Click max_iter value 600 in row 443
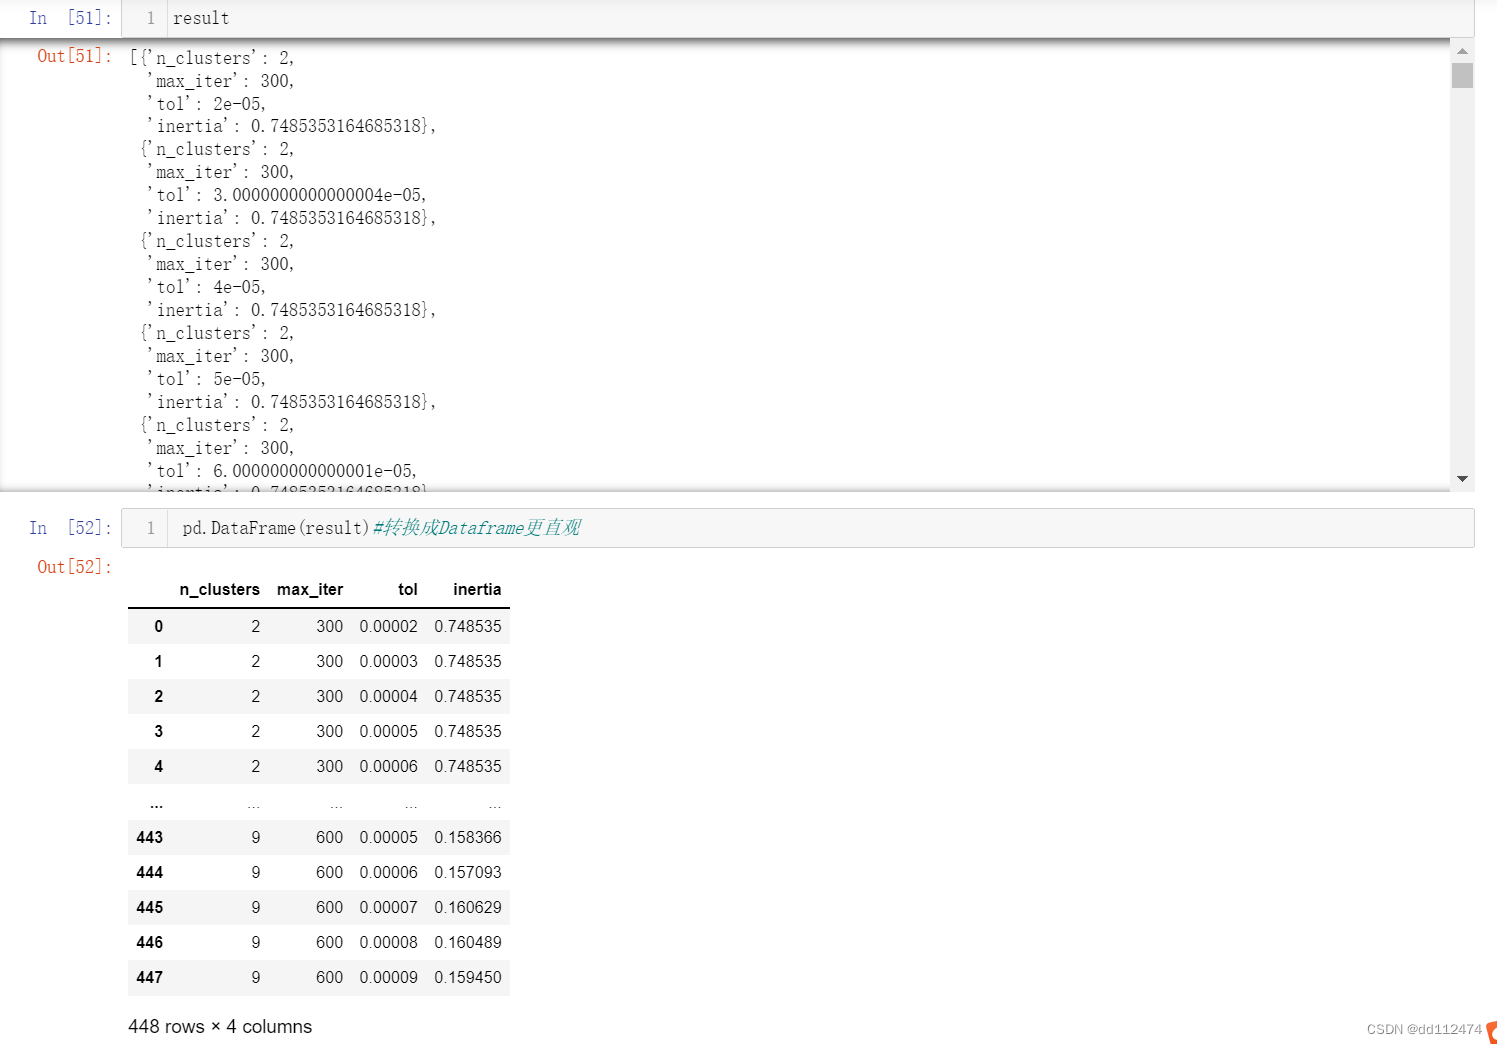 tap(330, 838)
